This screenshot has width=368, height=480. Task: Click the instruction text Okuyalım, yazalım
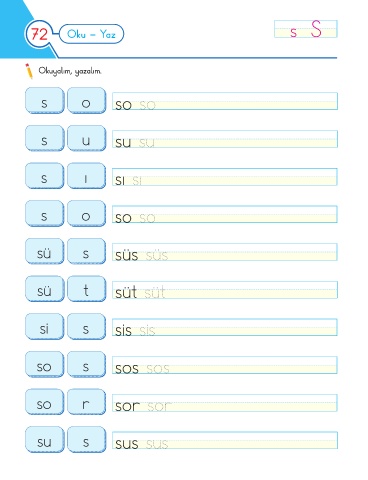pos(70,71)
